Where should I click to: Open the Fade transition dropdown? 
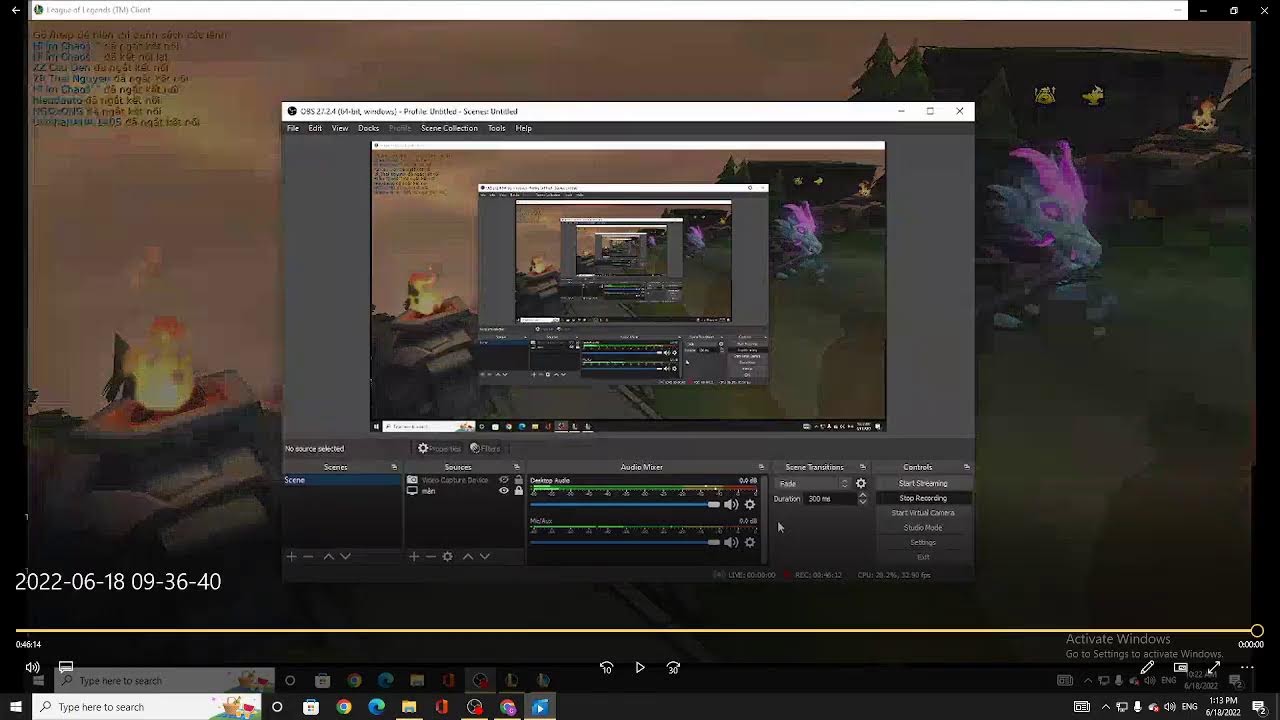pyautogui.click(x=813, y=483)
